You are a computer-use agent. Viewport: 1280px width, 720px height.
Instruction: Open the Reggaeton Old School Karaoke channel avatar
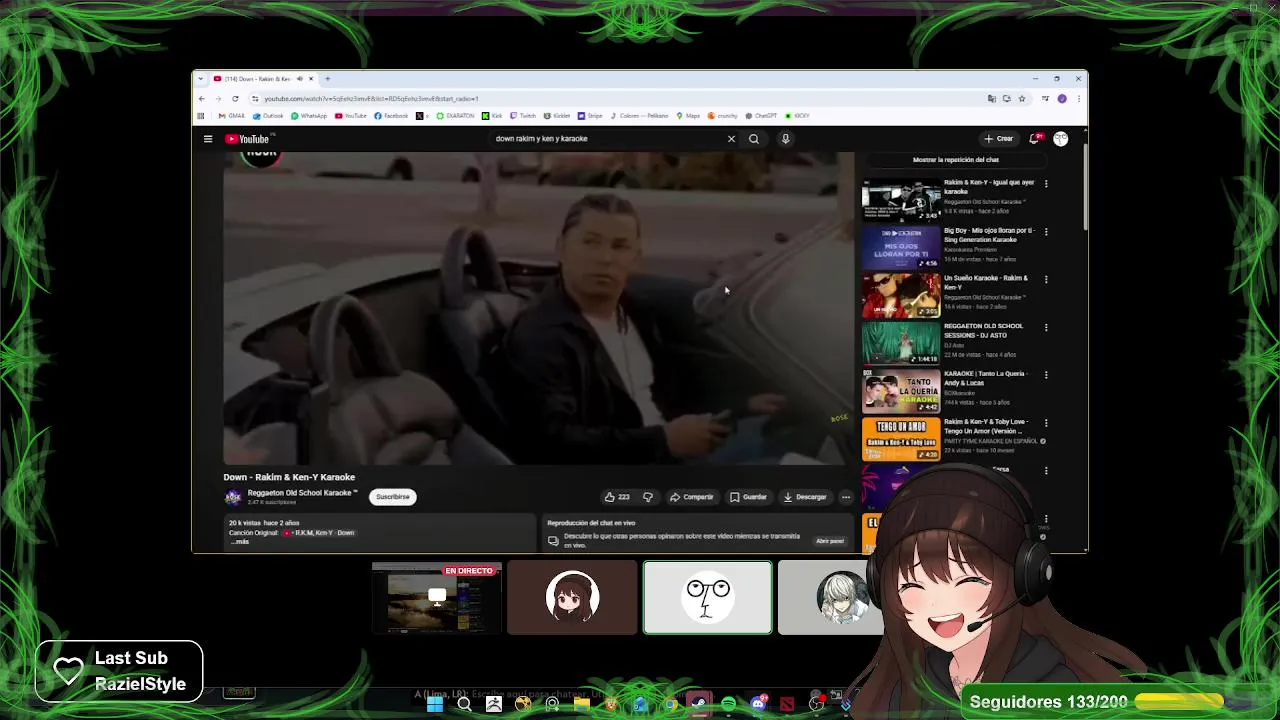point(233,497)
